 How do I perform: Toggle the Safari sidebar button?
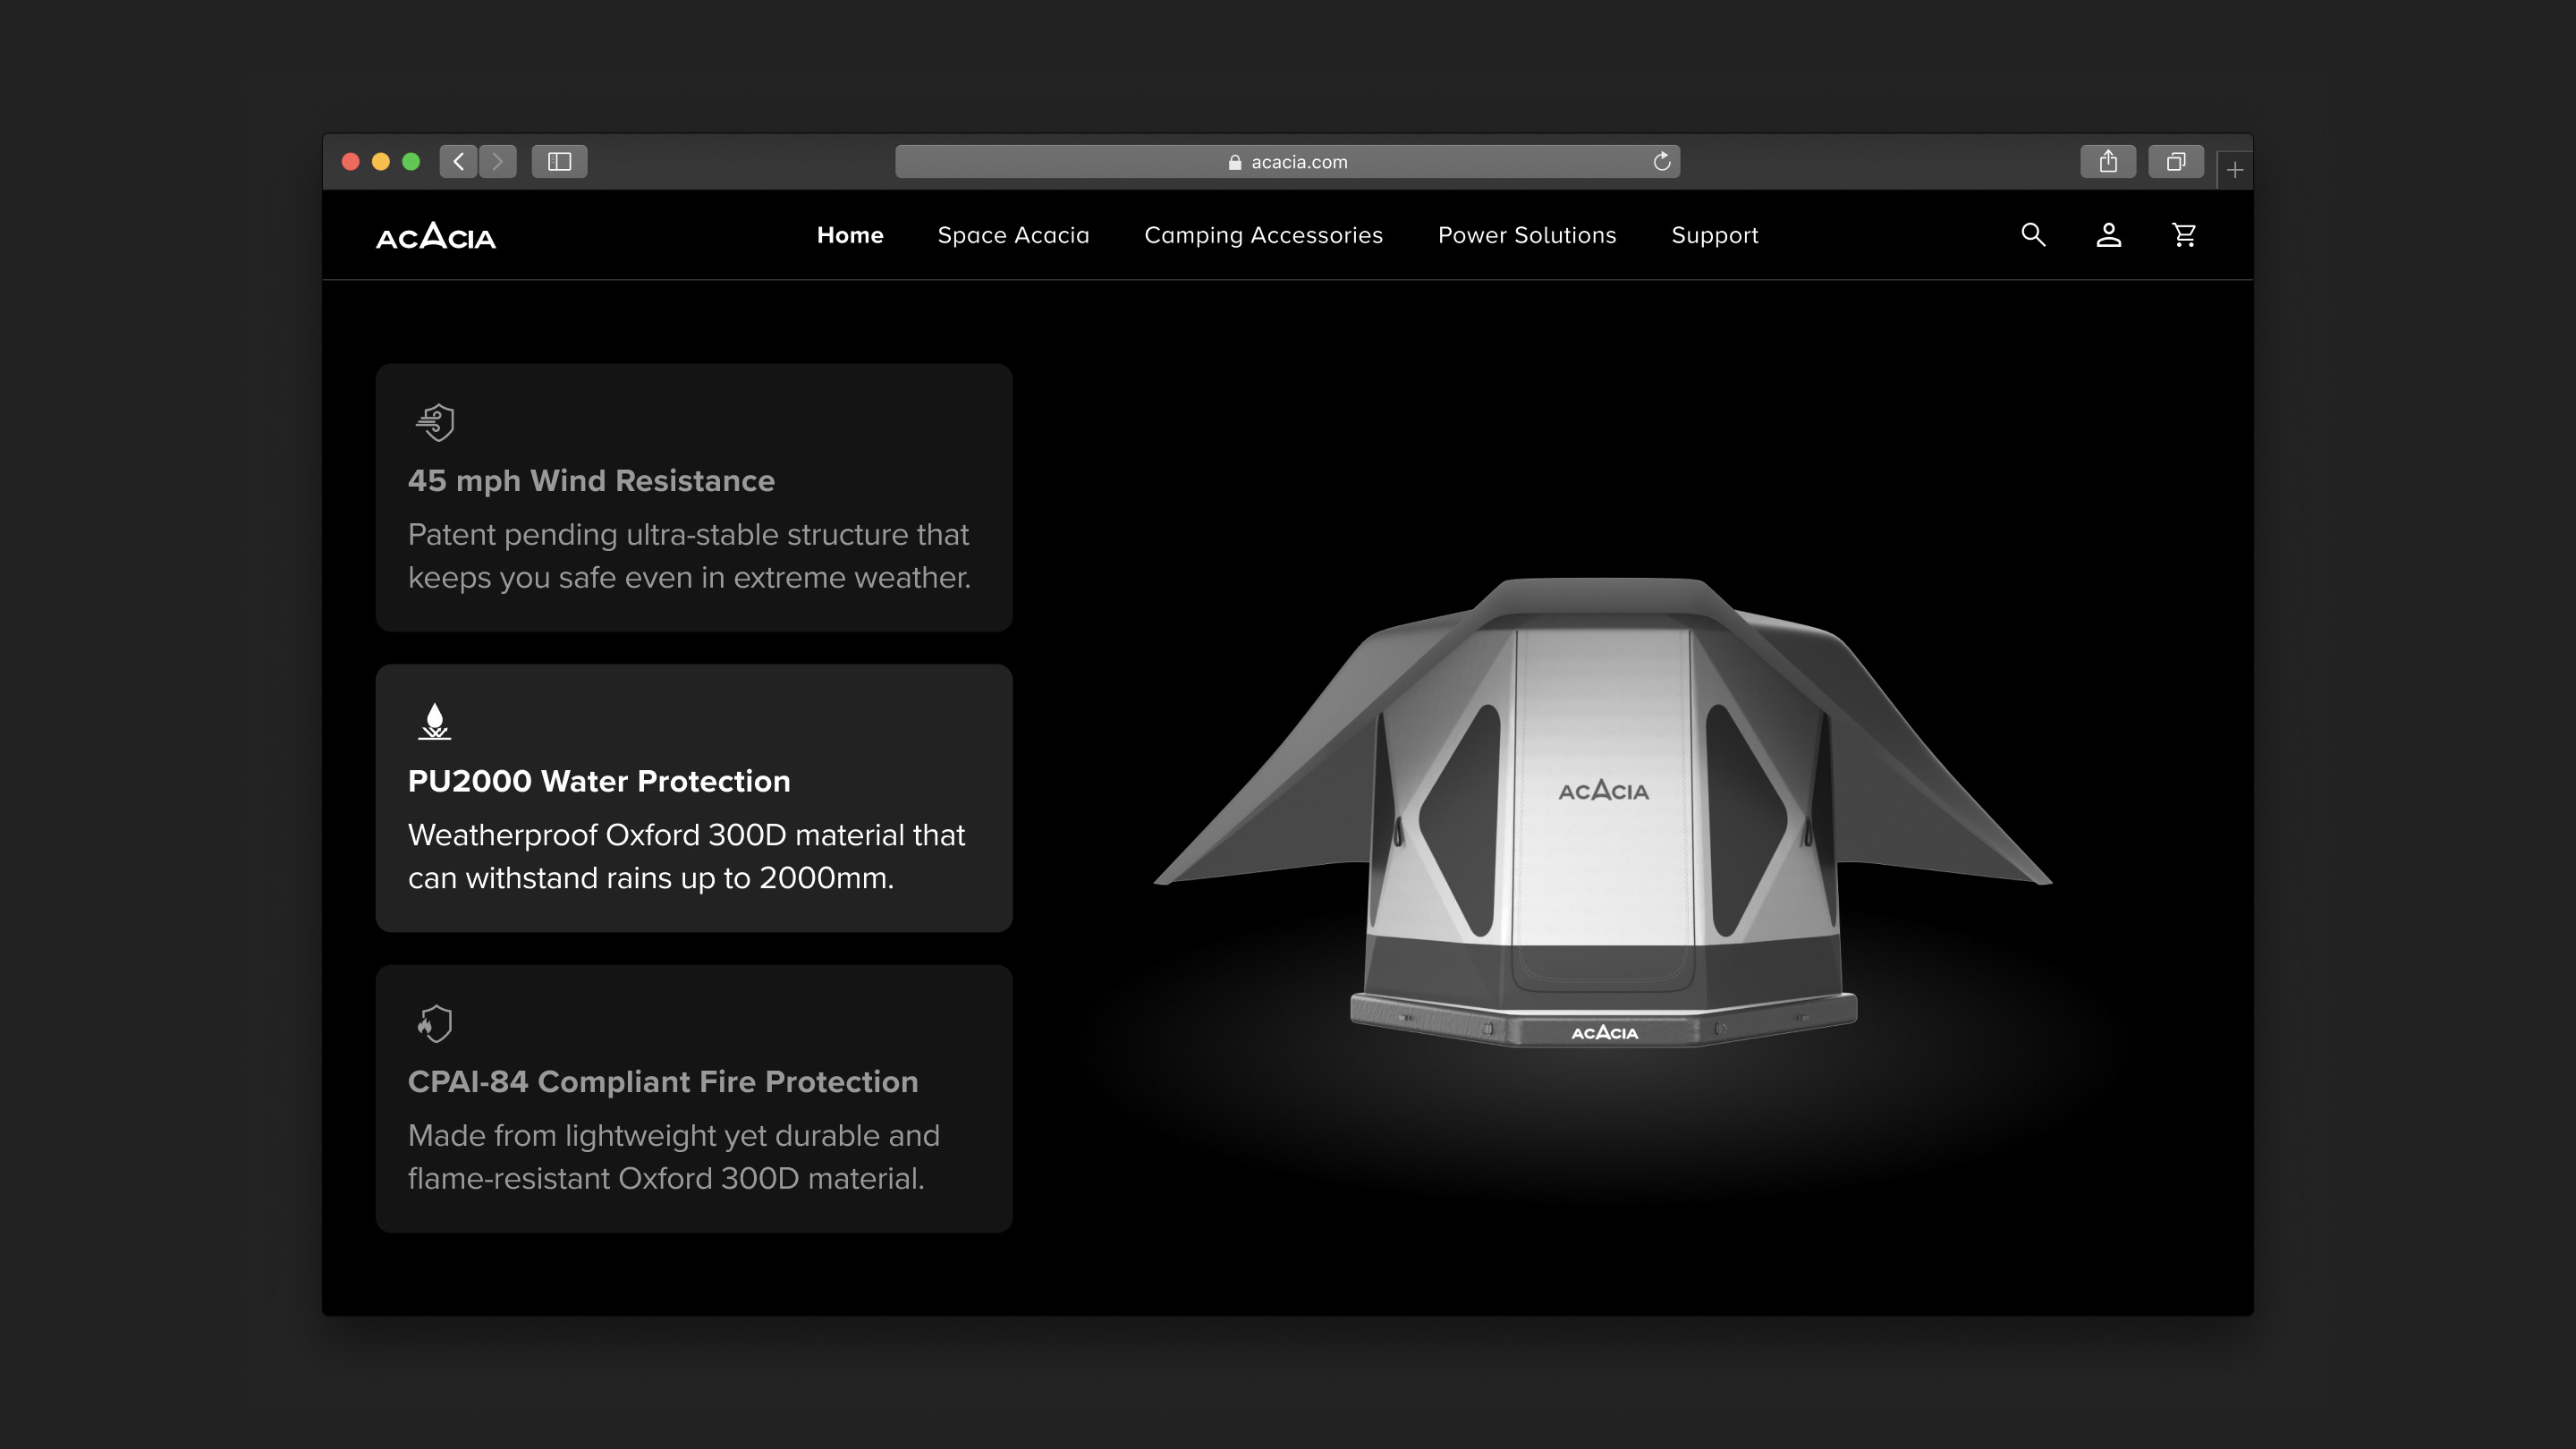coord(560,161)
